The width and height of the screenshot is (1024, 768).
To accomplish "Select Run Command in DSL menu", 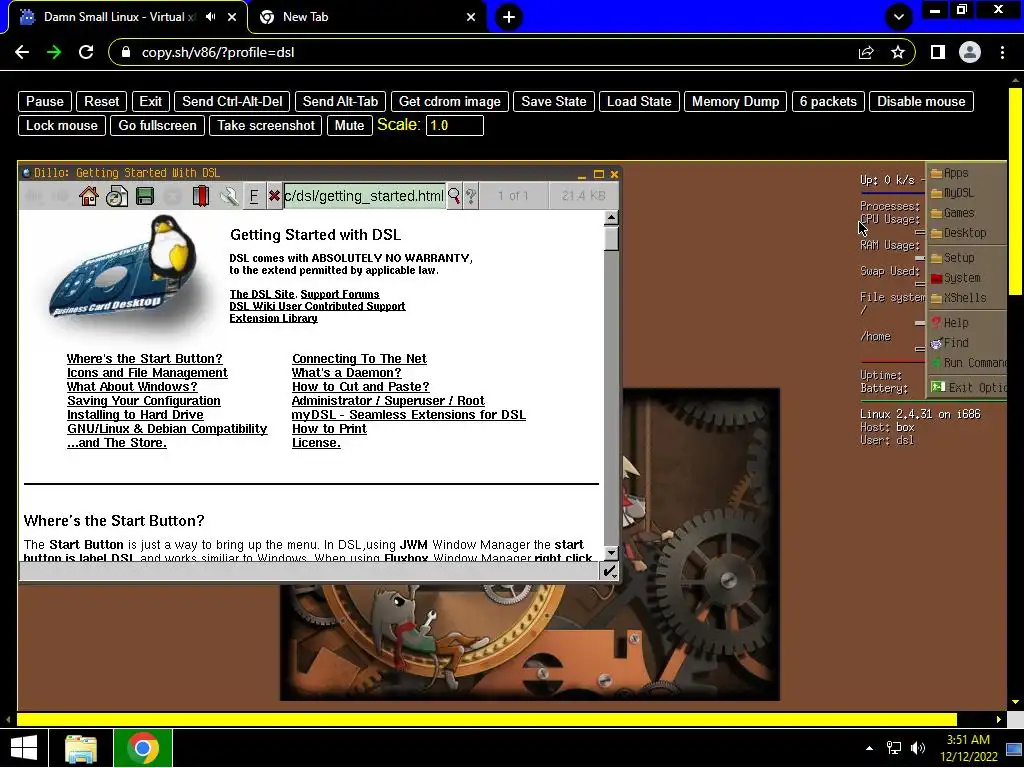I will (968, 363).
